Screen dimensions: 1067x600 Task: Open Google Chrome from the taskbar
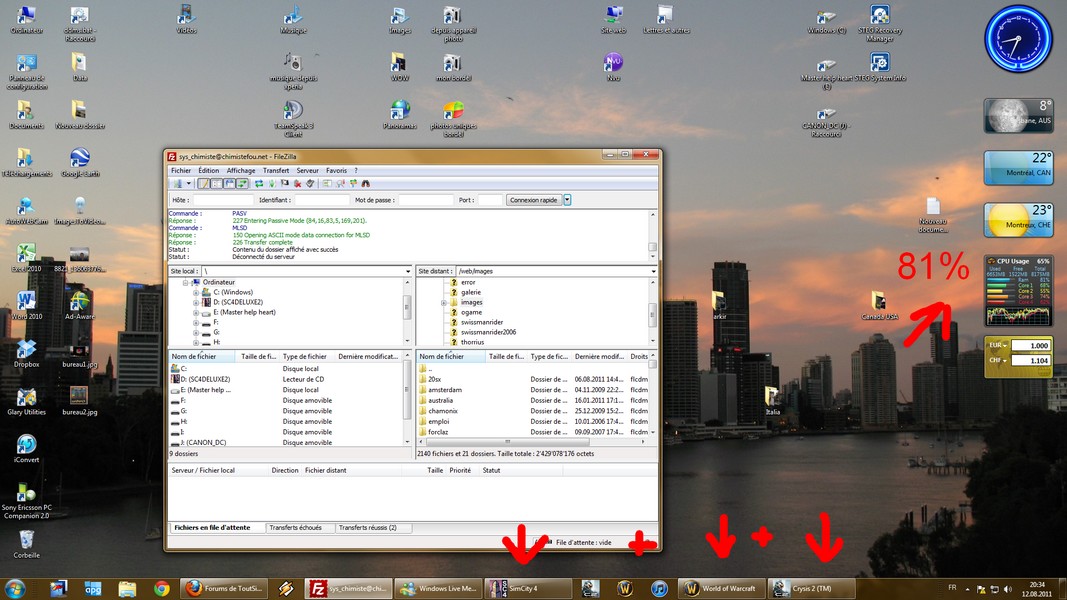[161, 588]
